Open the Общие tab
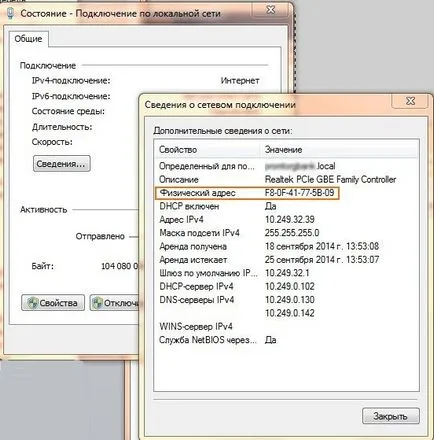The height and width of the screenshot is (440, 434). pos(29,39)
